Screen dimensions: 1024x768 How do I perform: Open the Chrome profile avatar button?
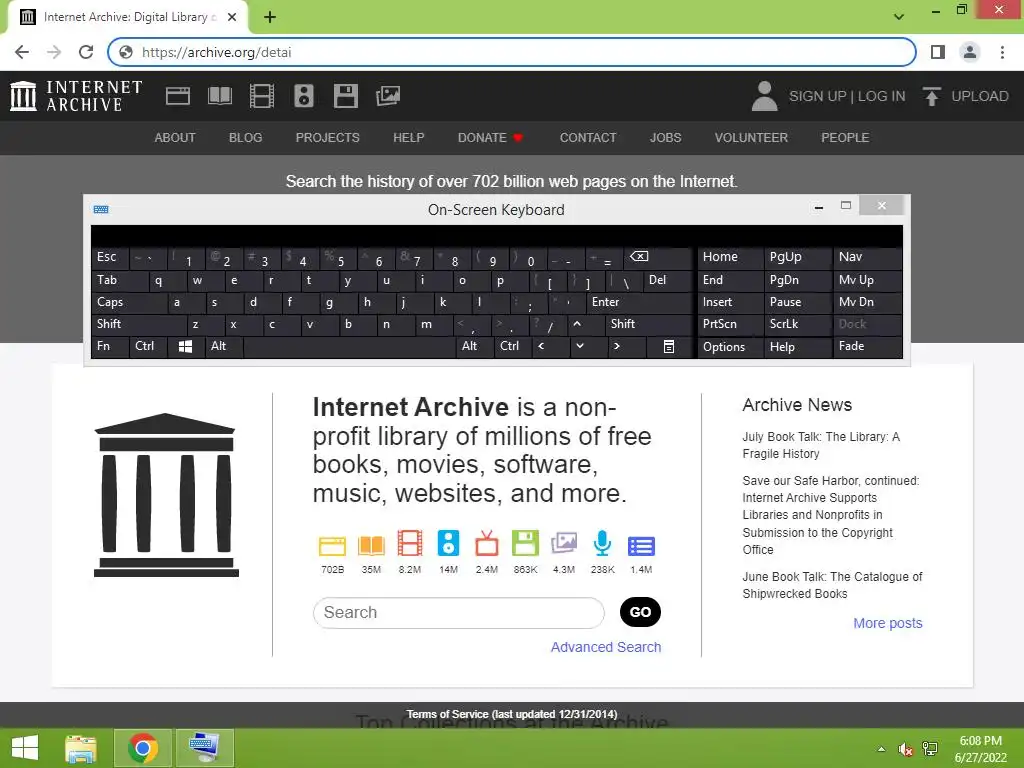pyautogui.click(x=970, y=52)
